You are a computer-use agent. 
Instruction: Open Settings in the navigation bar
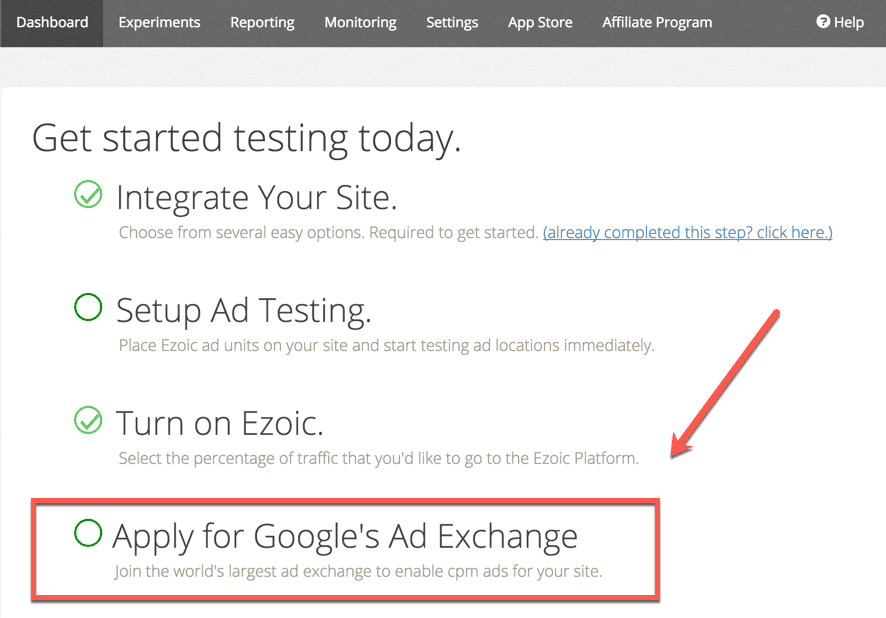[x=452, y=22]
